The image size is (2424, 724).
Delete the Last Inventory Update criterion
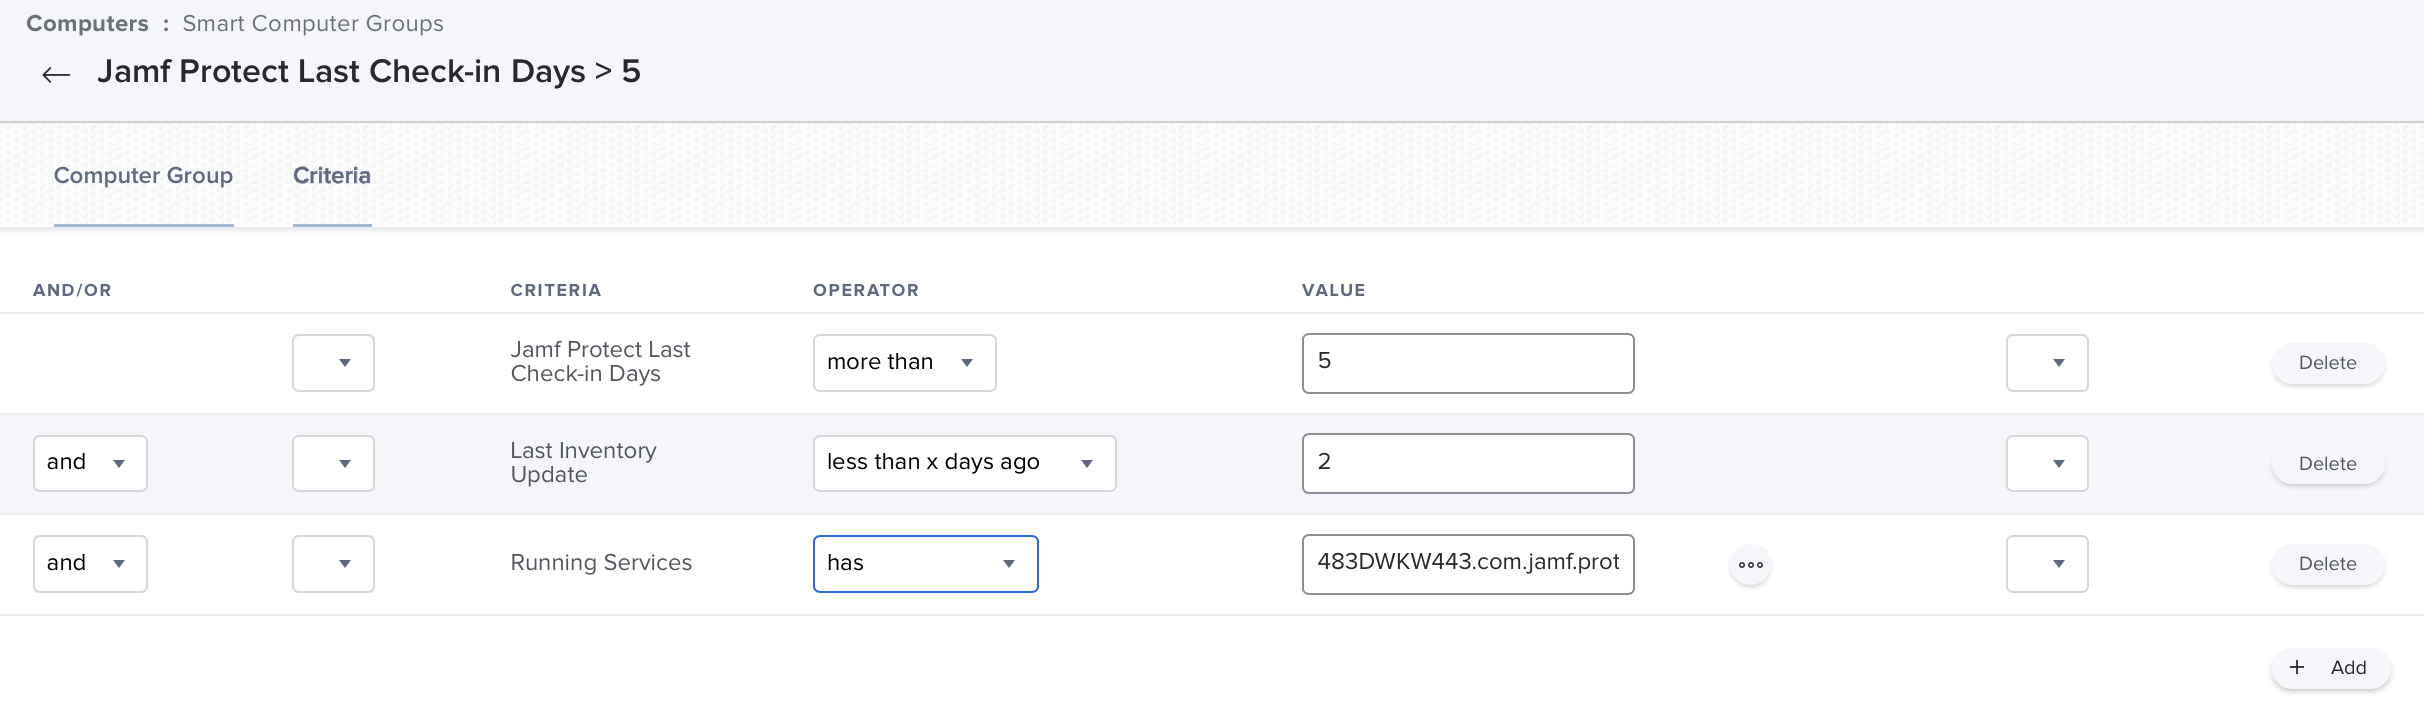pos(2327,464)
